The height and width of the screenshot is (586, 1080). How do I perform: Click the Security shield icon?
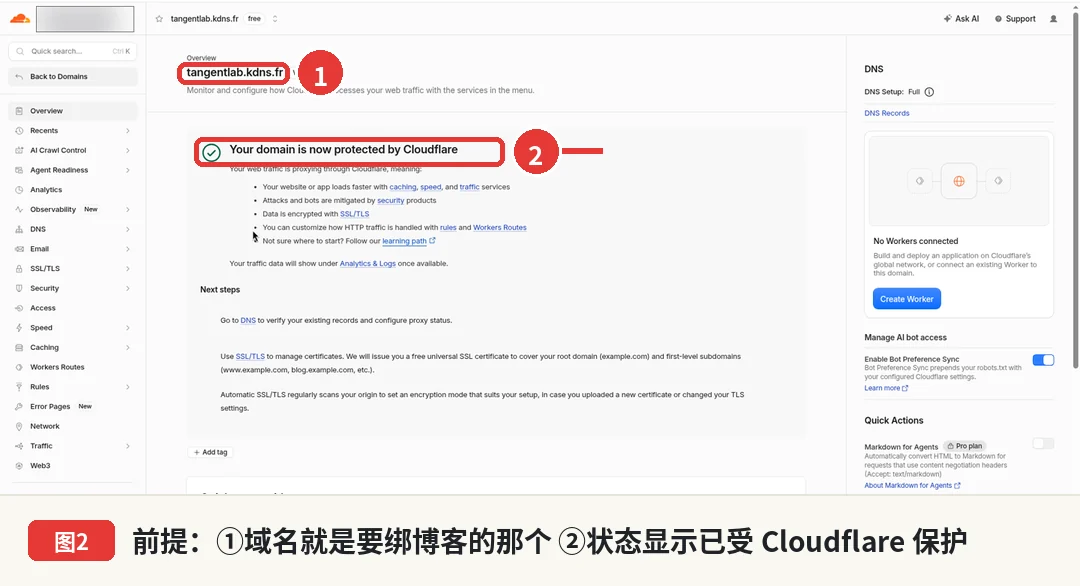pyautogui.click(x=19, y=289)
